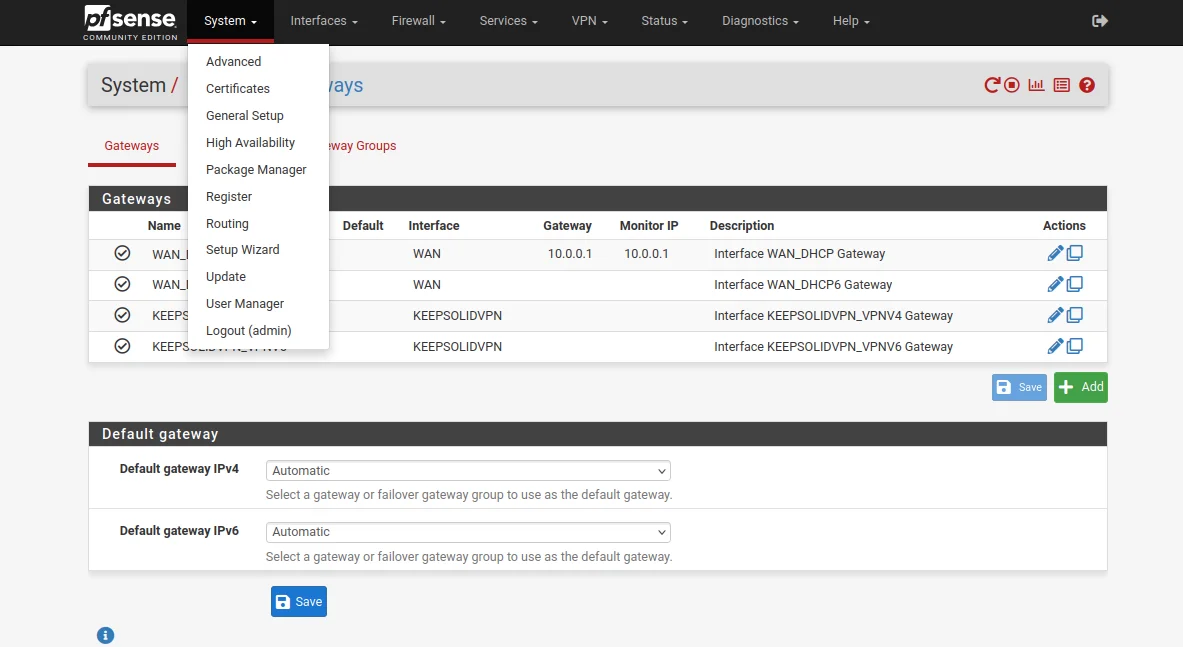Screen dimensions: 1183x647
Task: Choose User Manager in System menu
Action: pos(245,304)
